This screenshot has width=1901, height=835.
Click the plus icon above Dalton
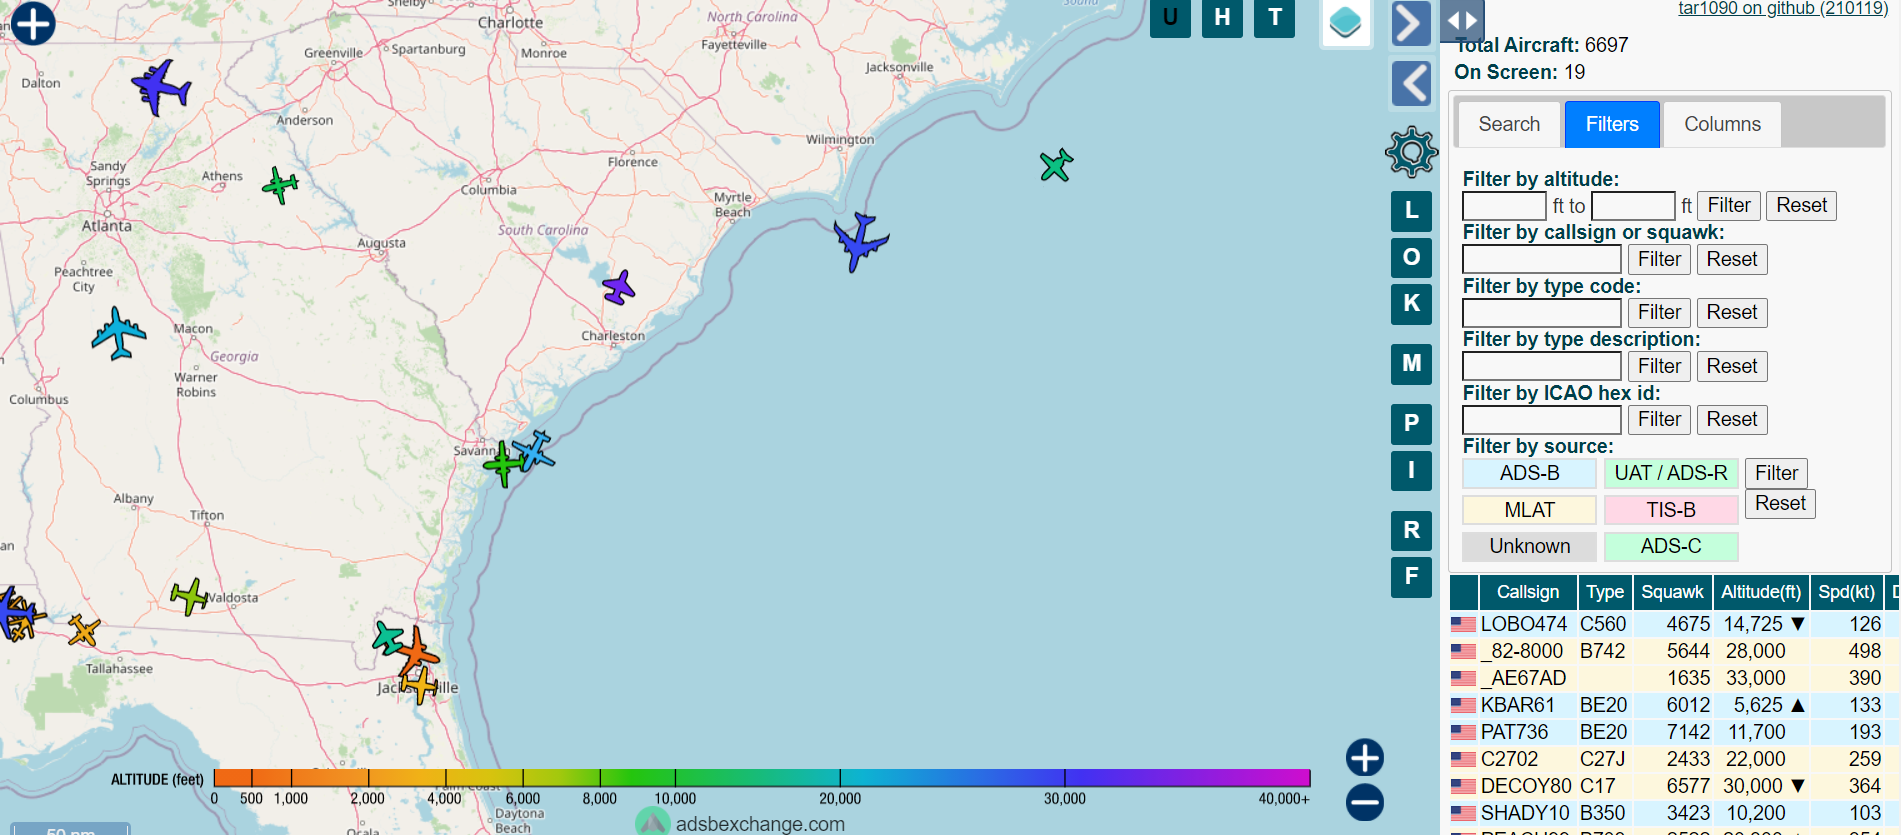(x=33, y=23)
